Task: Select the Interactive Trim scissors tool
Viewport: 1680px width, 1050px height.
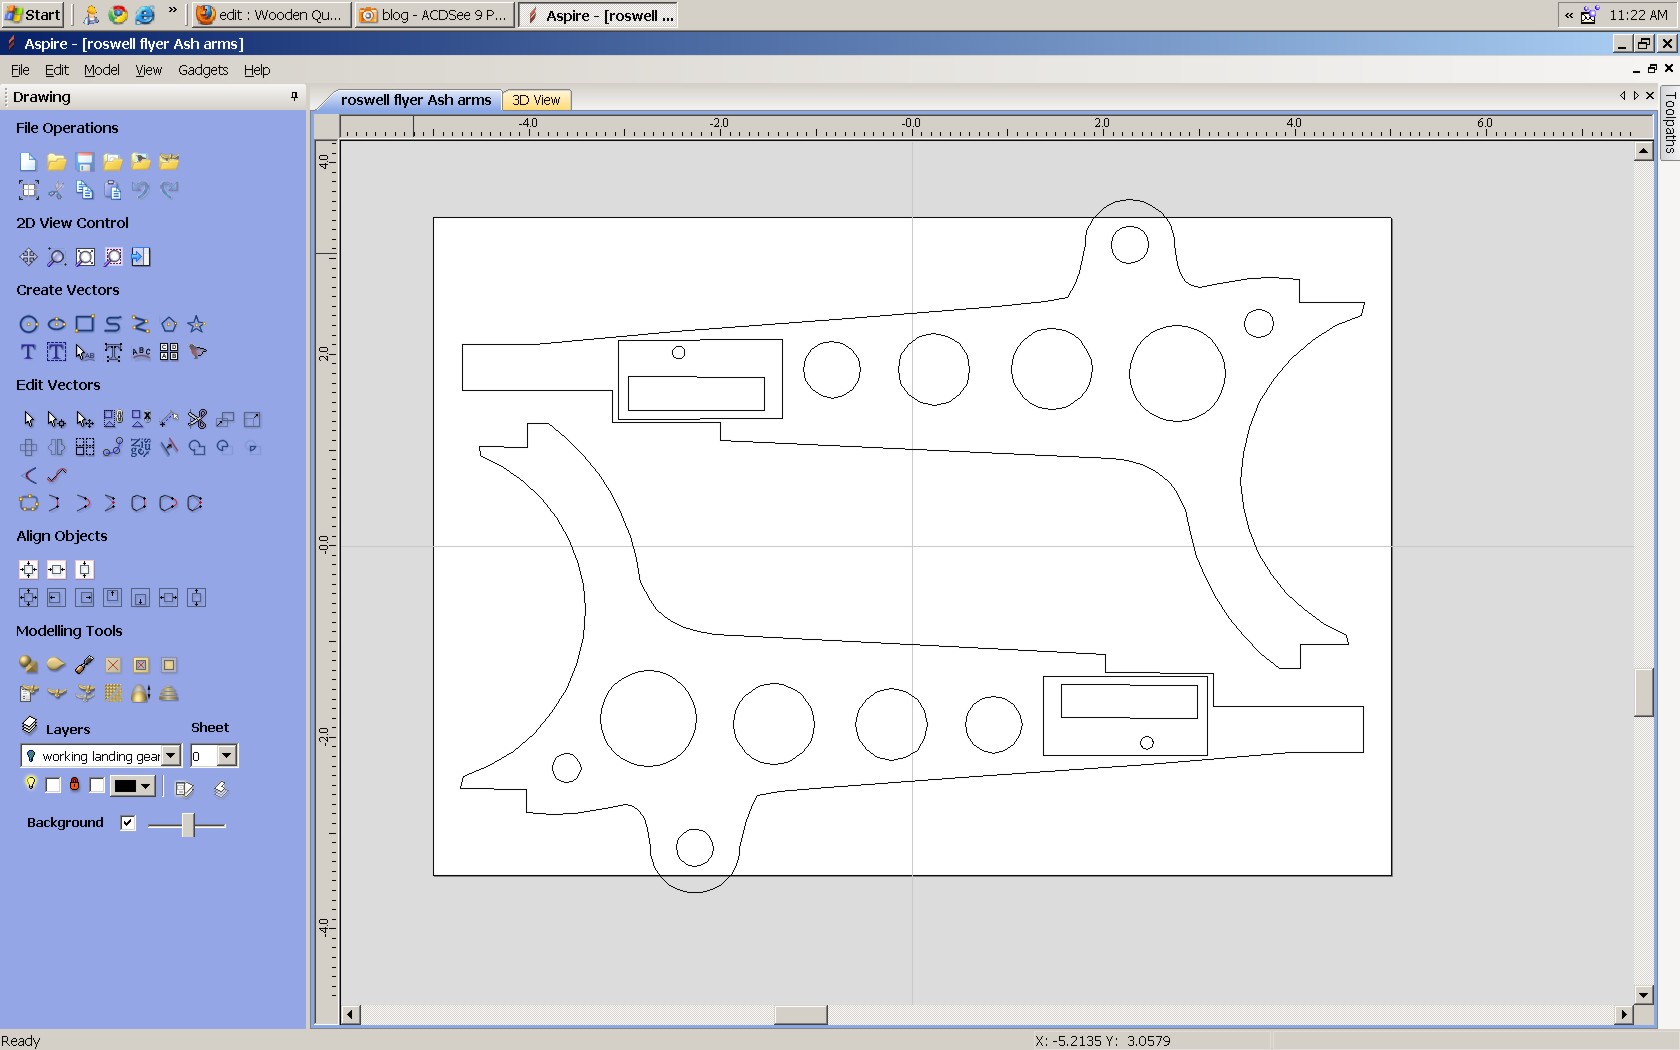Action: 197,419
